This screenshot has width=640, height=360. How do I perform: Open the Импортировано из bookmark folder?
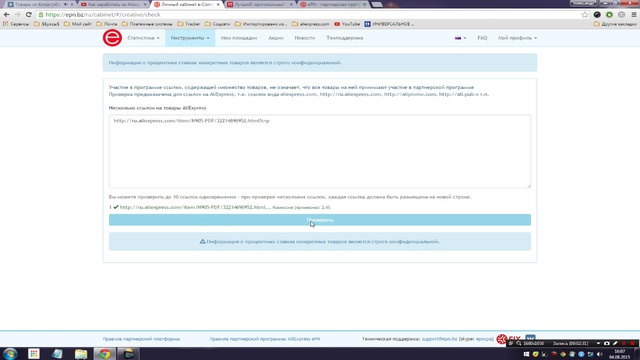click(x=261, y=24)
